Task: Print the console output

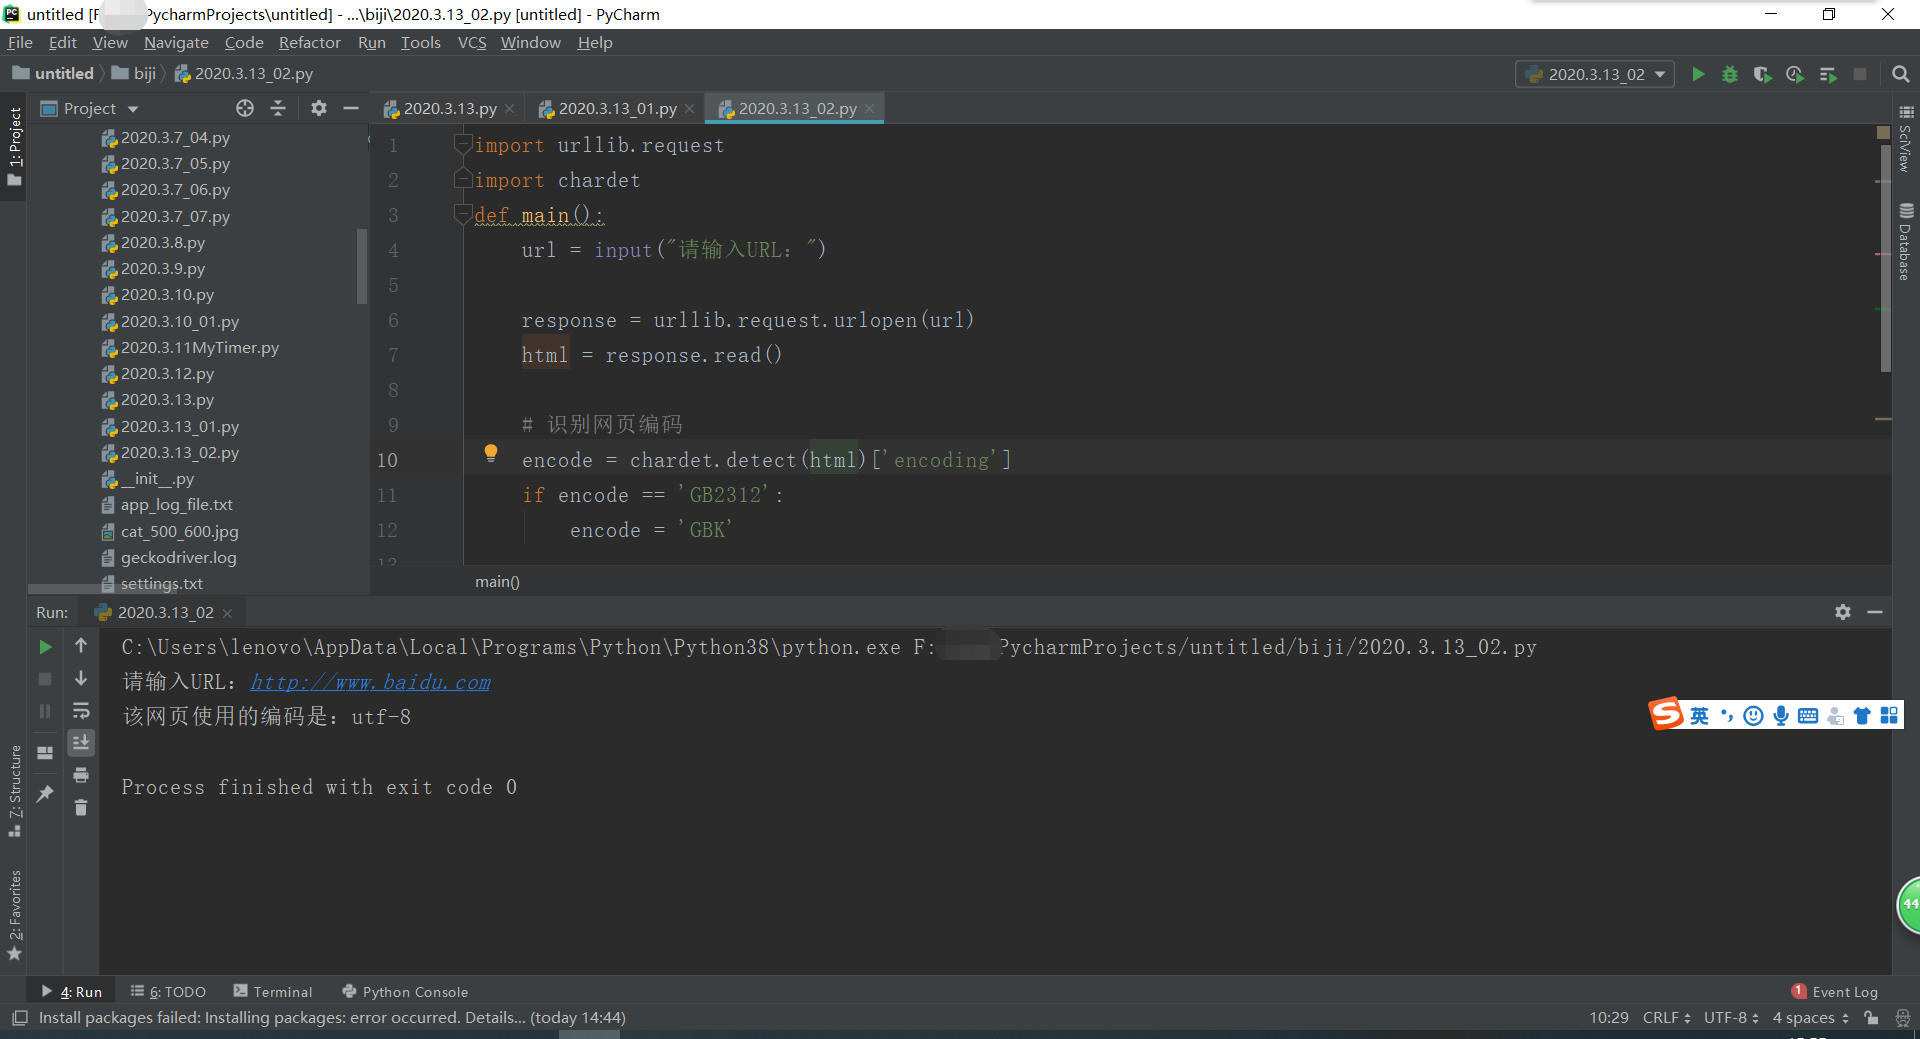Action: pos(81,775)
